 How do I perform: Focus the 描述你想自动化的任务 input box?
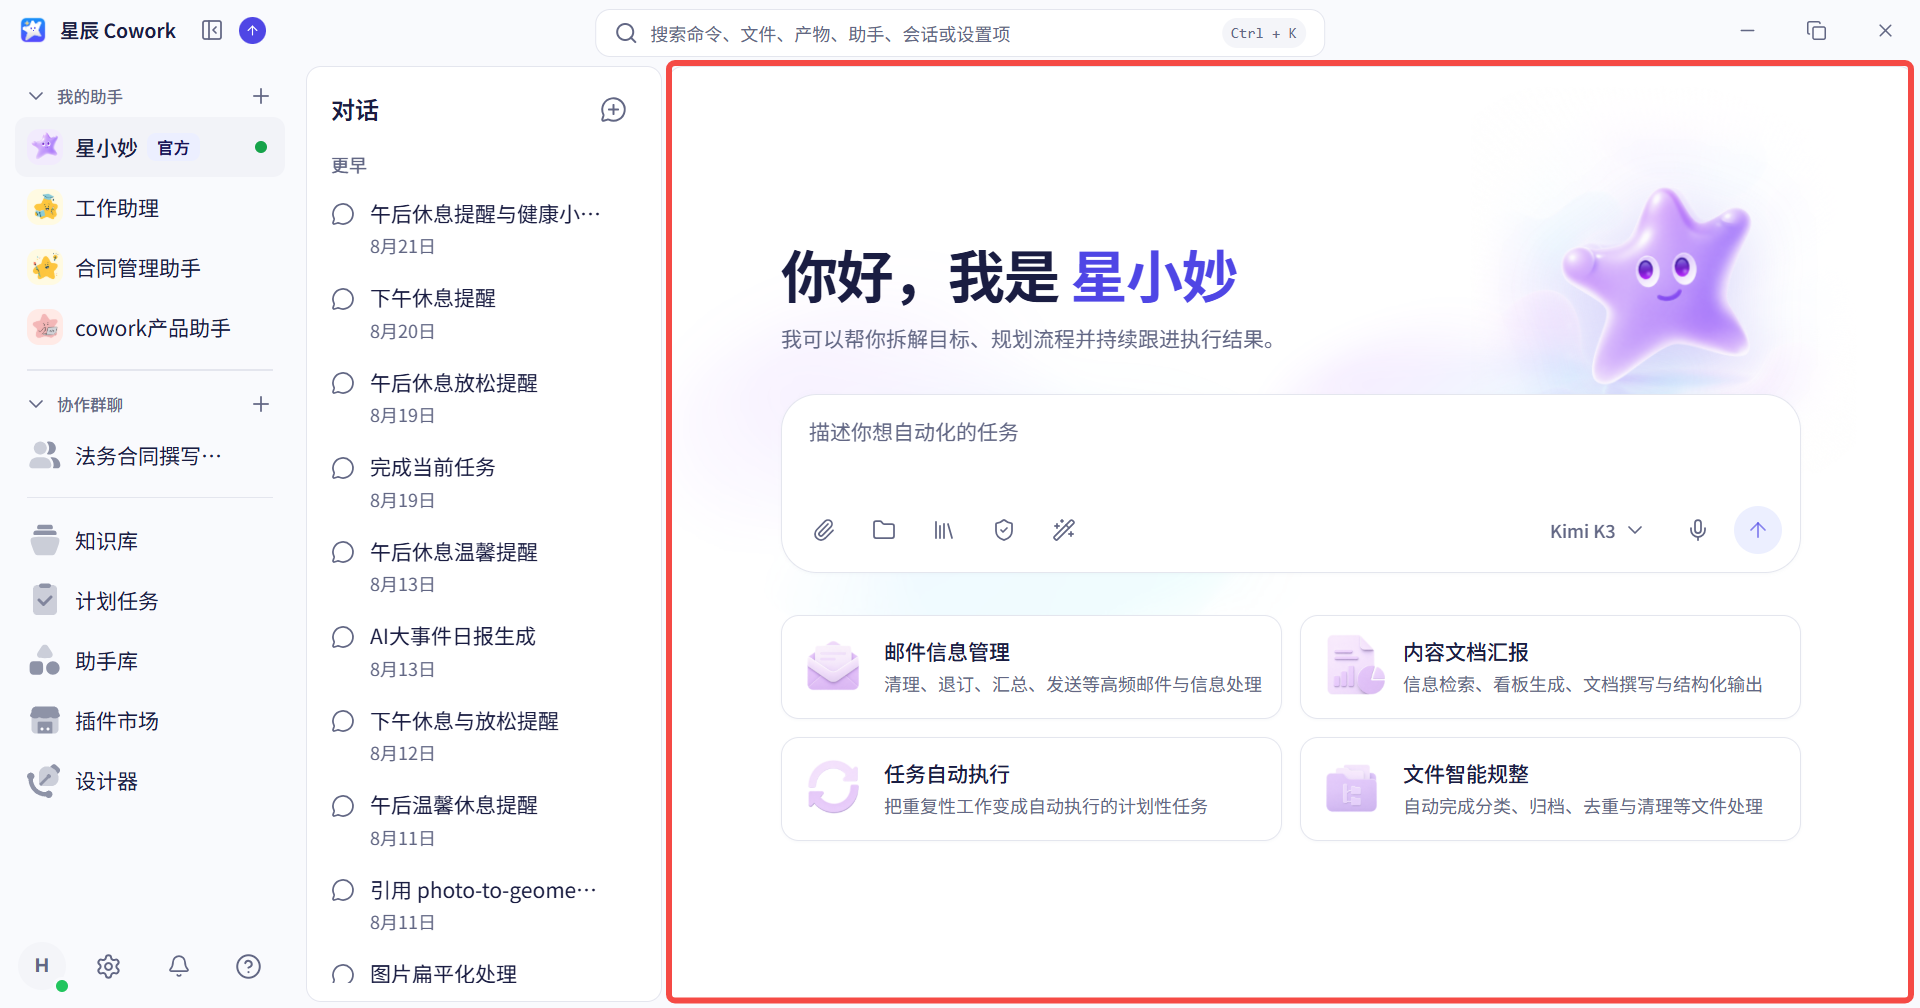point(1290,448)
